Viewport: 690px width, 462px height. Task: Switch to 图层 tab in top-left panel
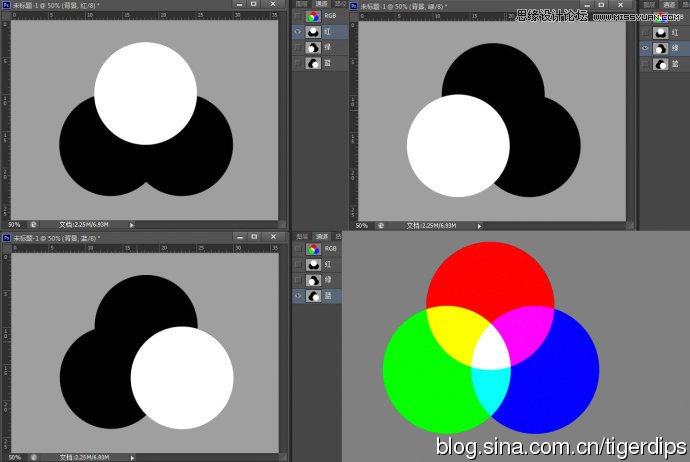(x=302, y=4)
